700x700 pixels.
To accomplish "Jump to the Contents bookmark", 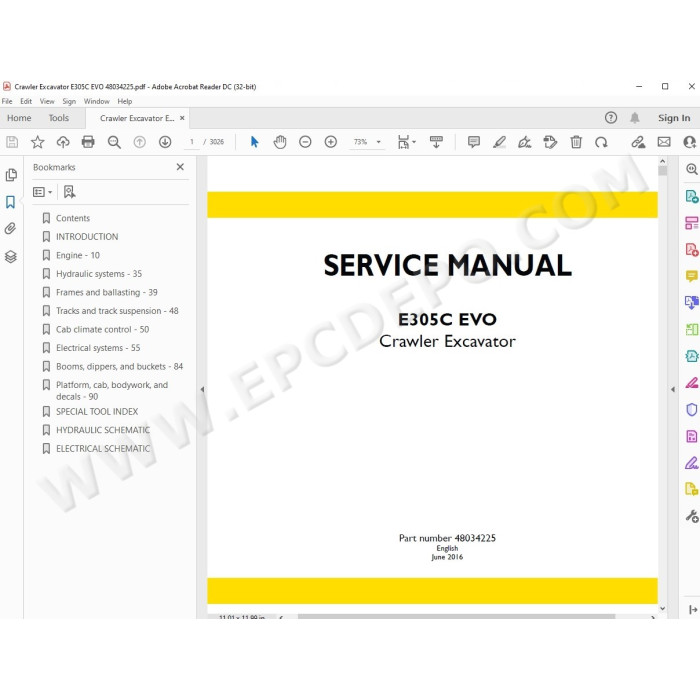I will (x=73, y=218).
